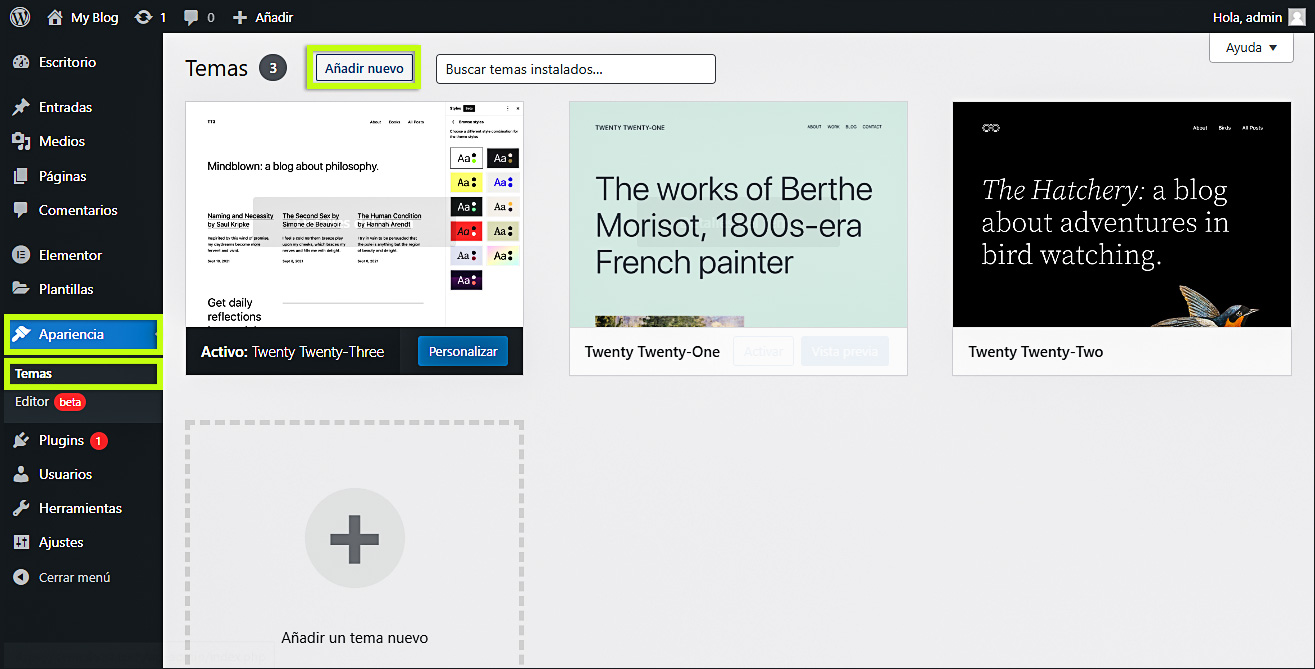Select the Temas submenu item

coord(34,374)
